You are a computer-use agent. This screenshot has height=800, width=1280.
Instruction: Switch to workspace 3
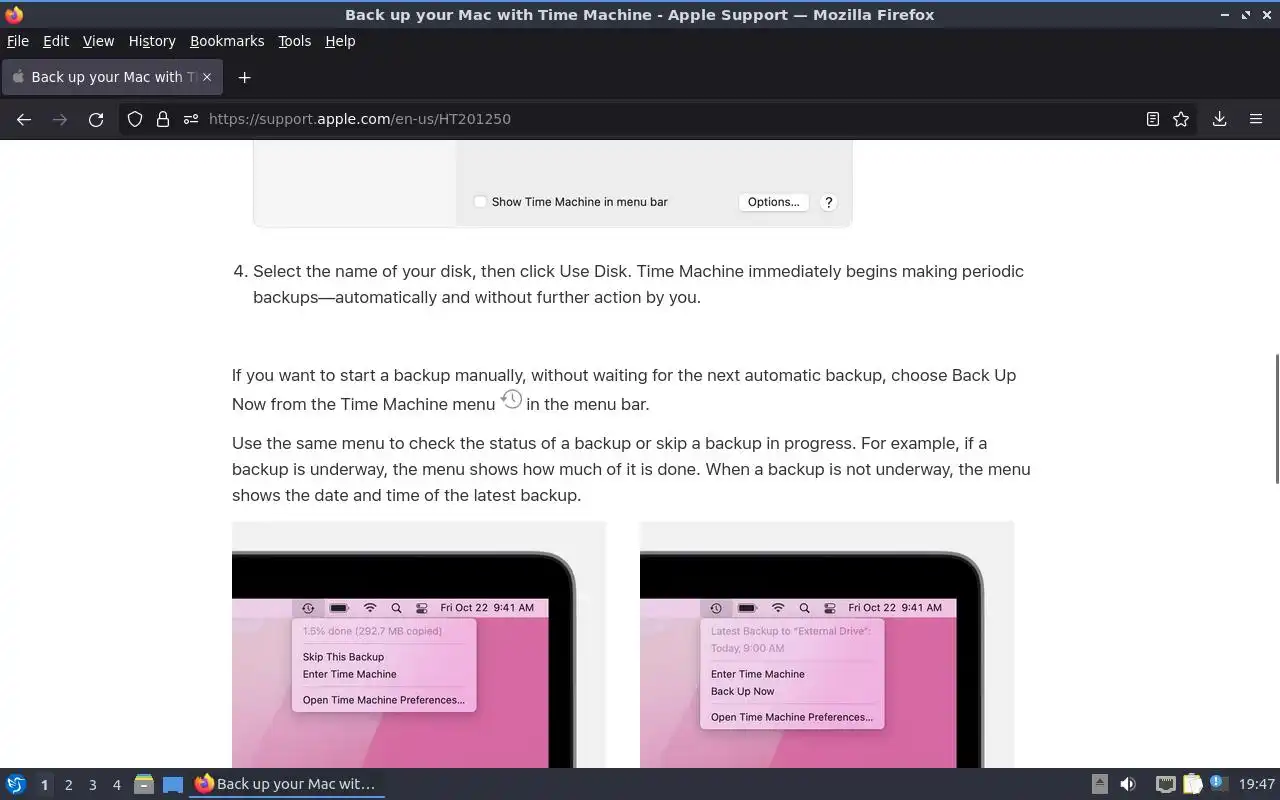tap(92, 785)
